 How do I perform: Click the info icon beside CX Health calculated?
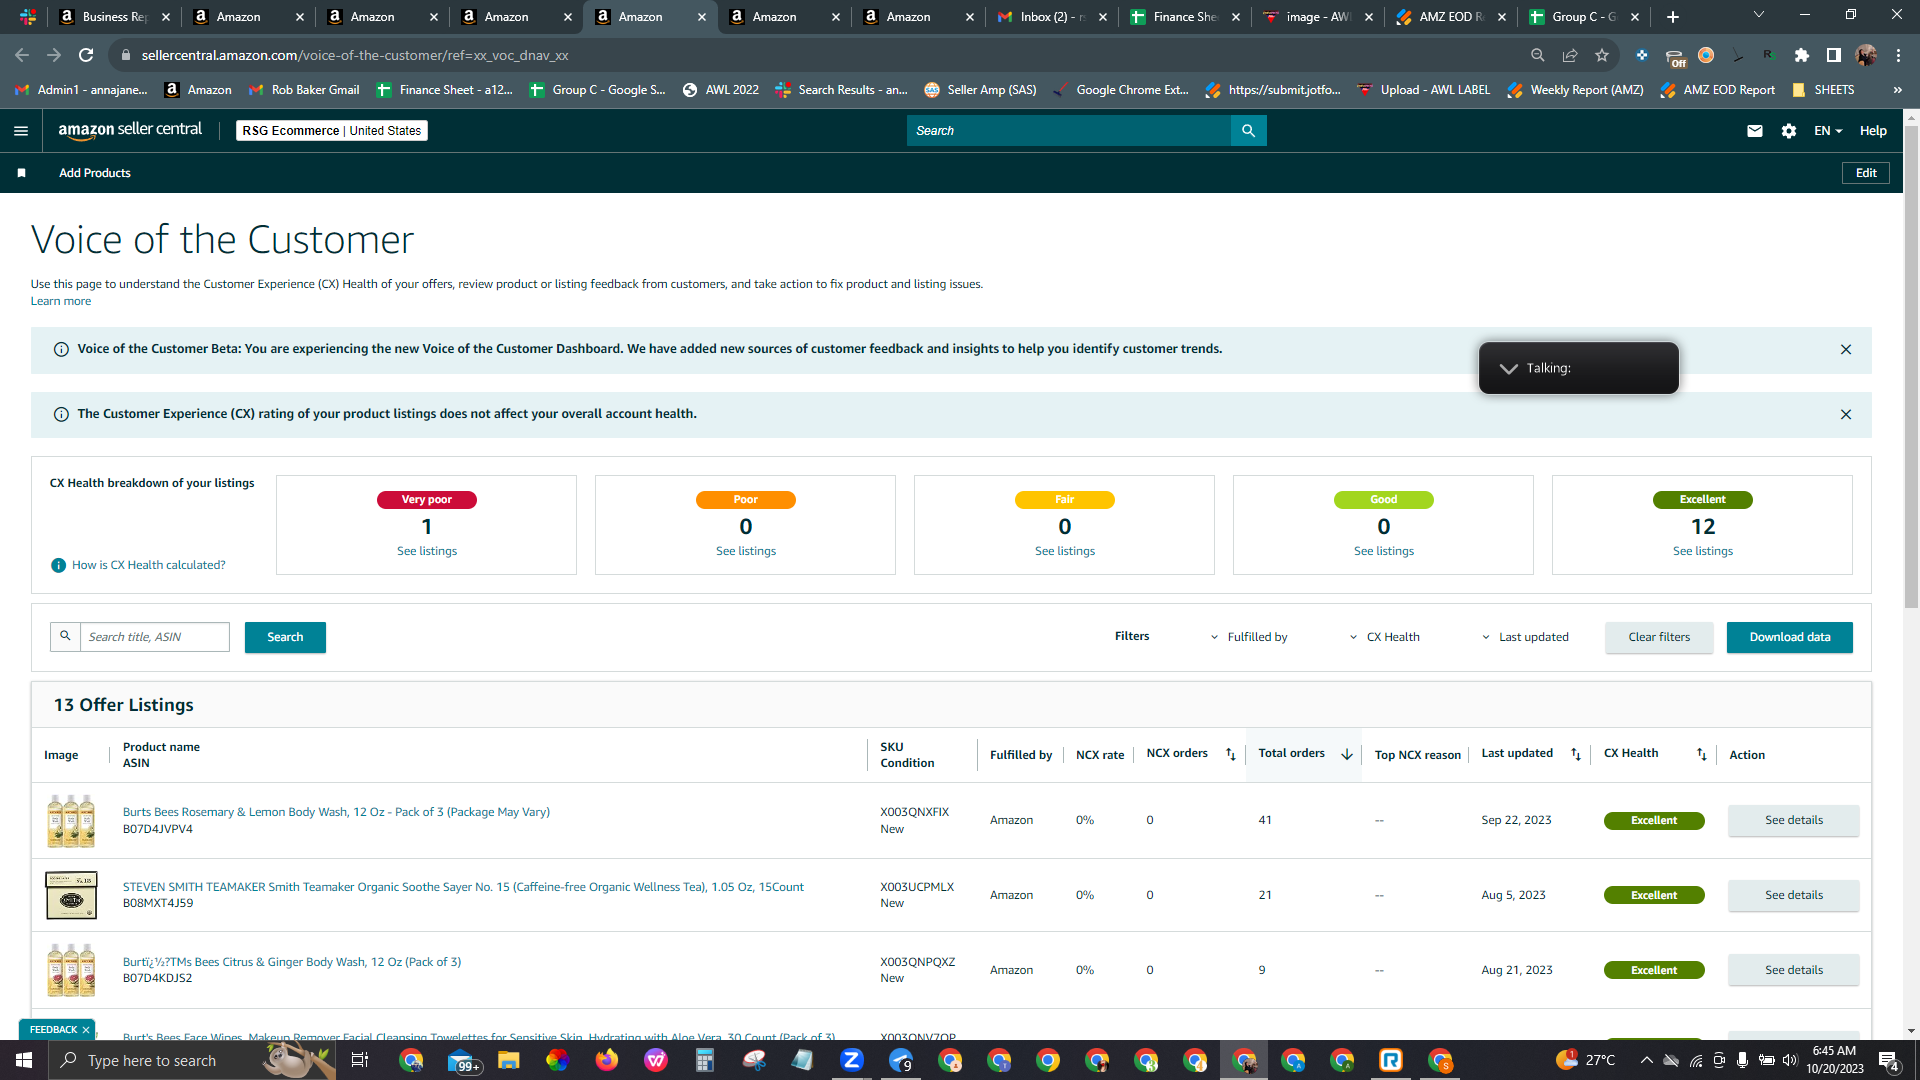coord(58,566)
